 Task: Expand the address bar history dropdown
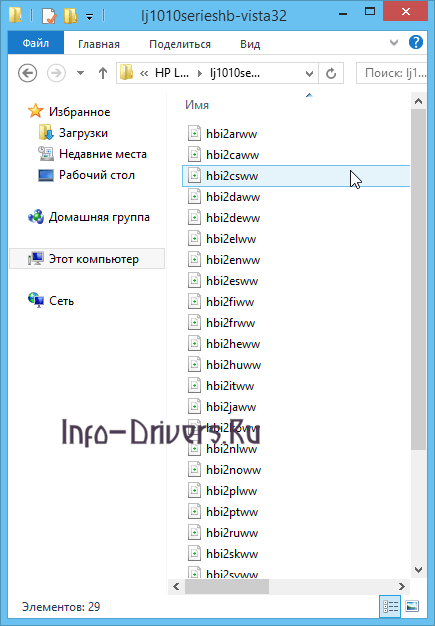pos(309,73)
